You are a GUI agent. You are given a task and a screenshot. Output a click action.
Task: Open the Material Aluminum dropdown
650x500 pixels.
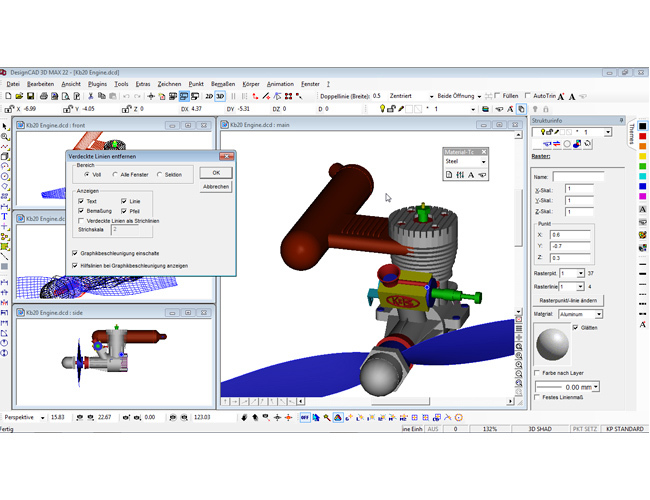coord(599,314)
